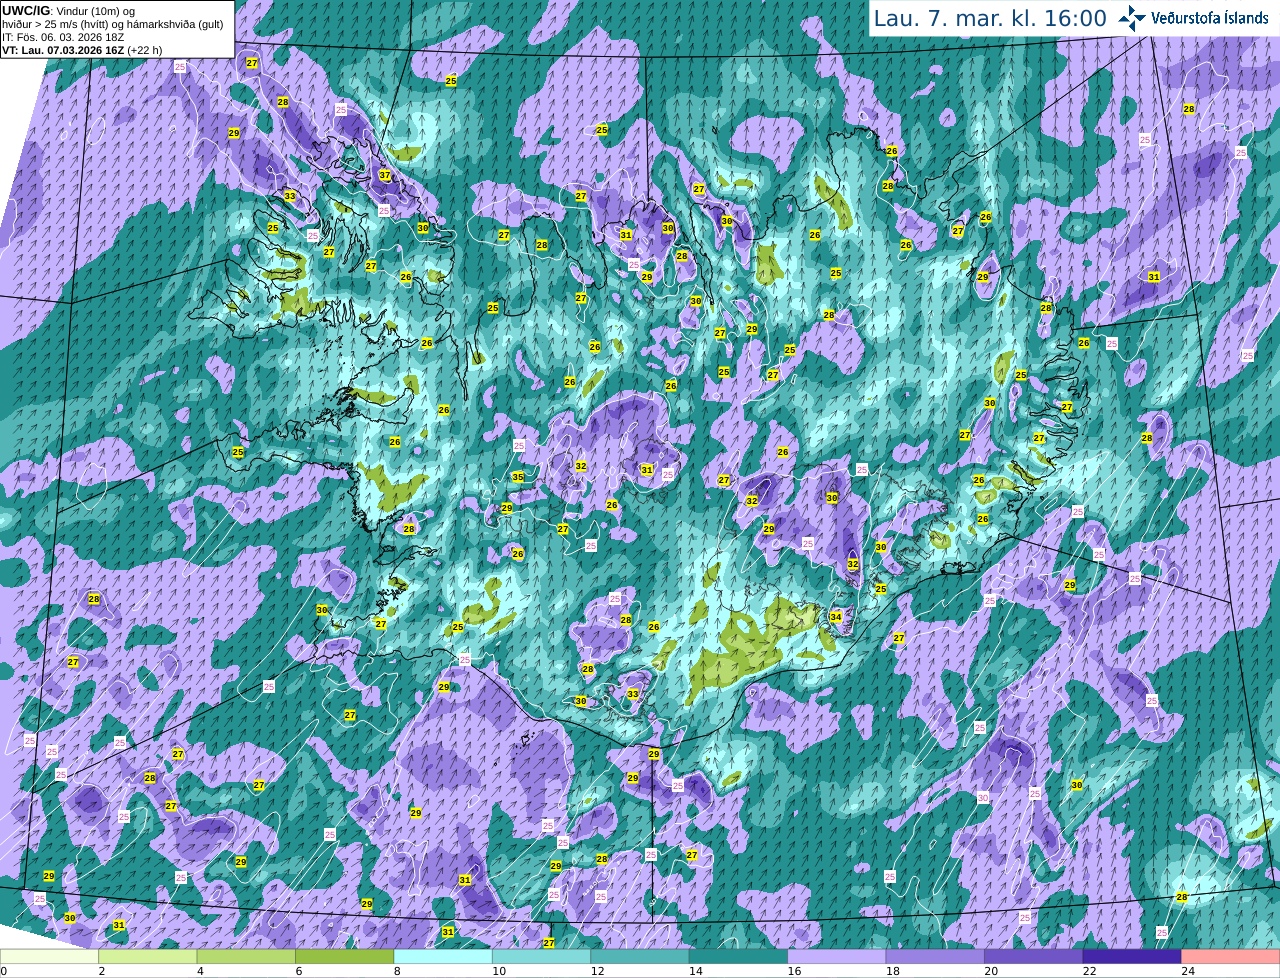Image resolution: width=1280 pixels, height=978 pixels.
Task: Pick the 0–2 m/s pale yellow legend swatch
Action: tap(49, 957)
